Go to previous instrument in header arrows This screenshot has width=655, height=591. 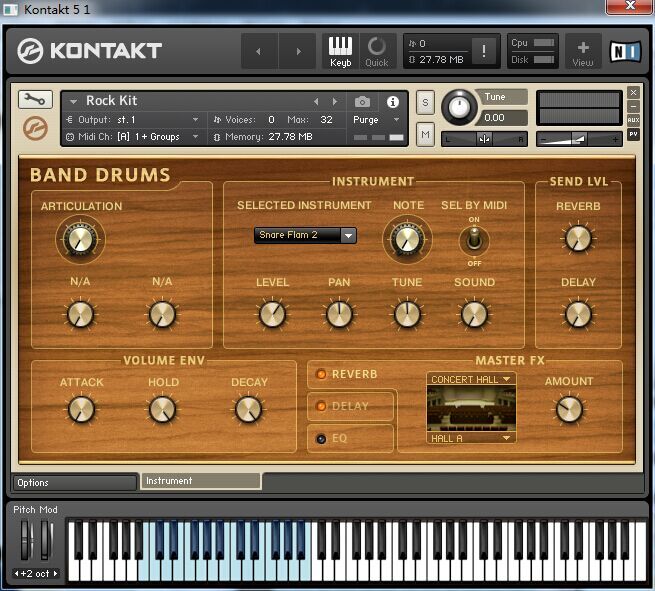click(x=259, y=51)
